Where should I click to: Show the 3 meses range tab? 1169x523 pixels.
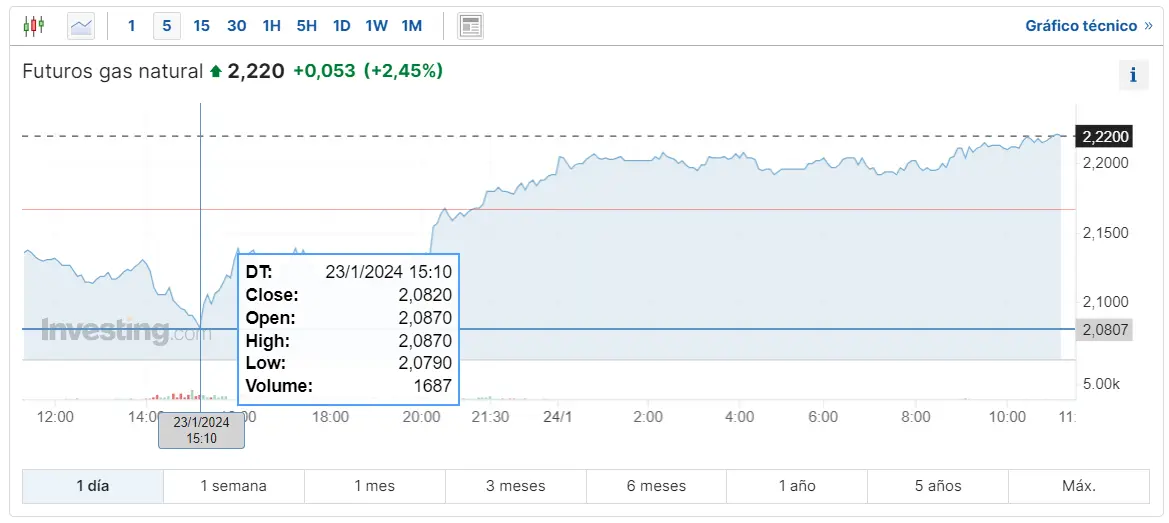click(515, 486)
